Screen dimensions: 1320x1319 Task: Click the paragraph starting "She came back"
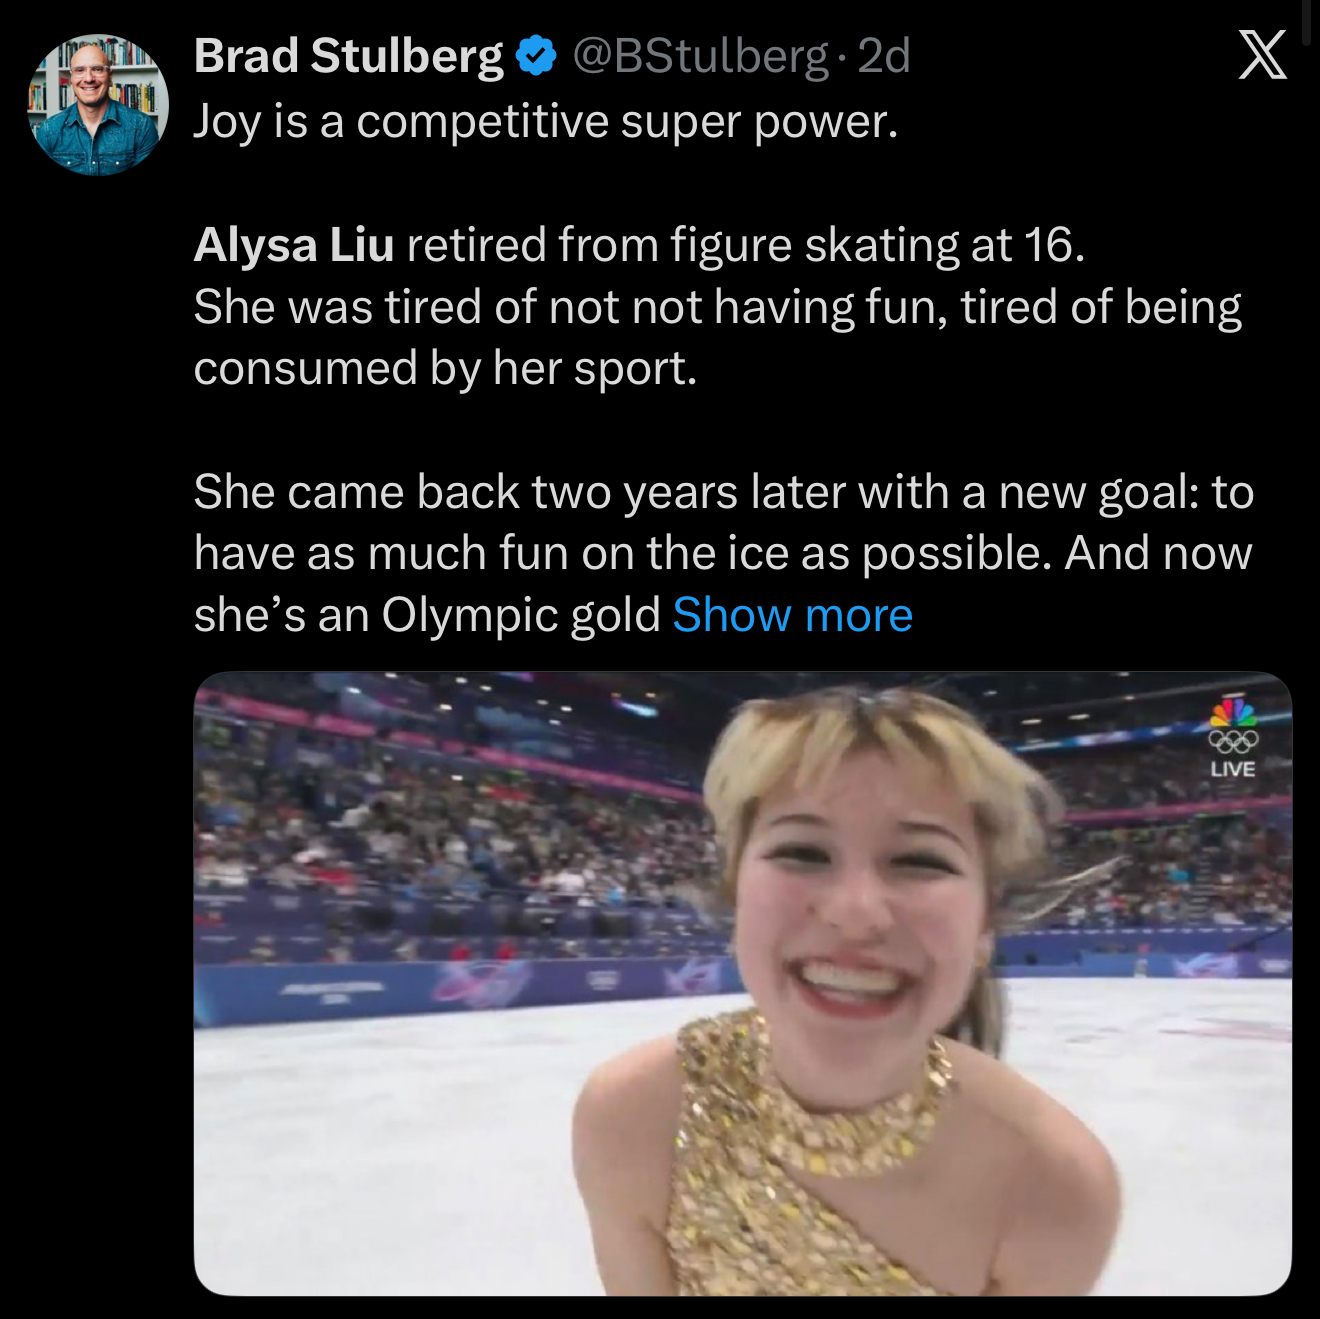[722, 552]
